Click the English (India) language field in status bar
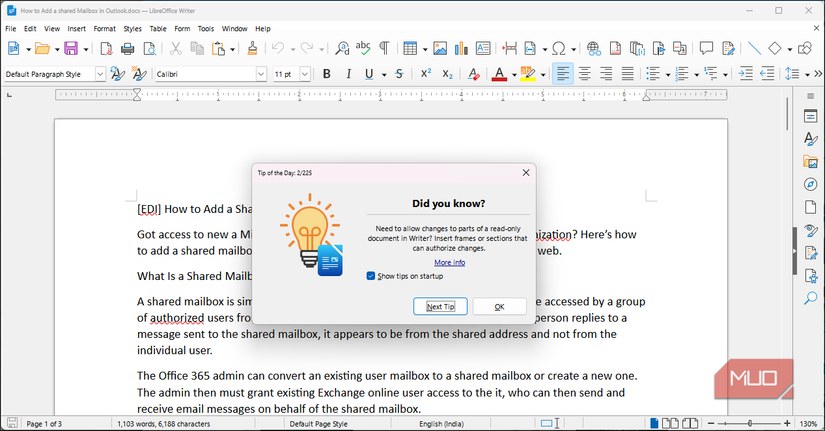825x431 pixels. (x=444, y=424)
